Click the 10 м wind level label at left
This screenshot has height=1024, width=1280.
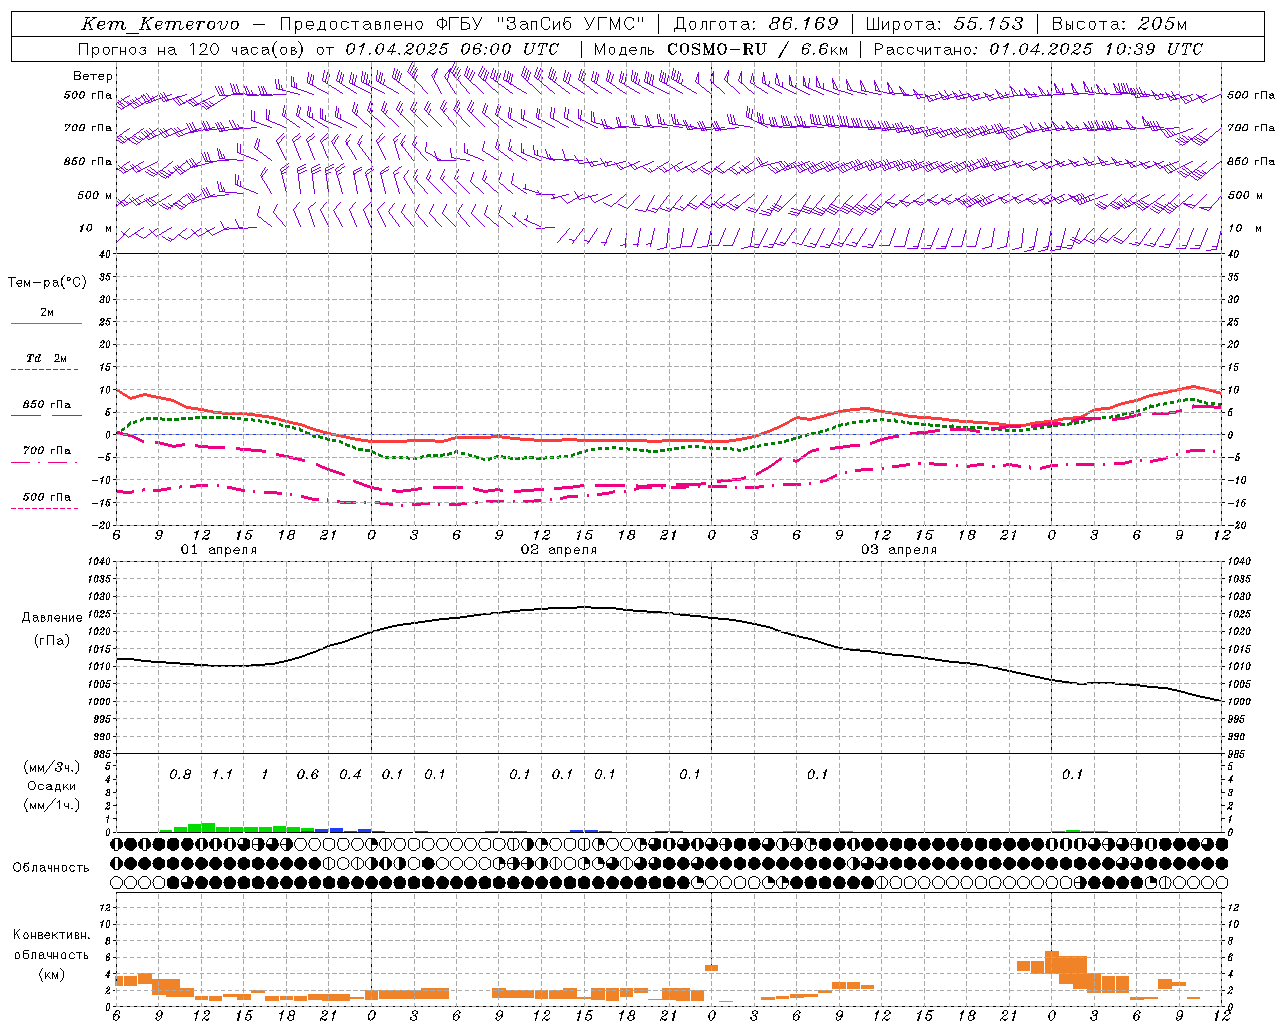(96, 229)
